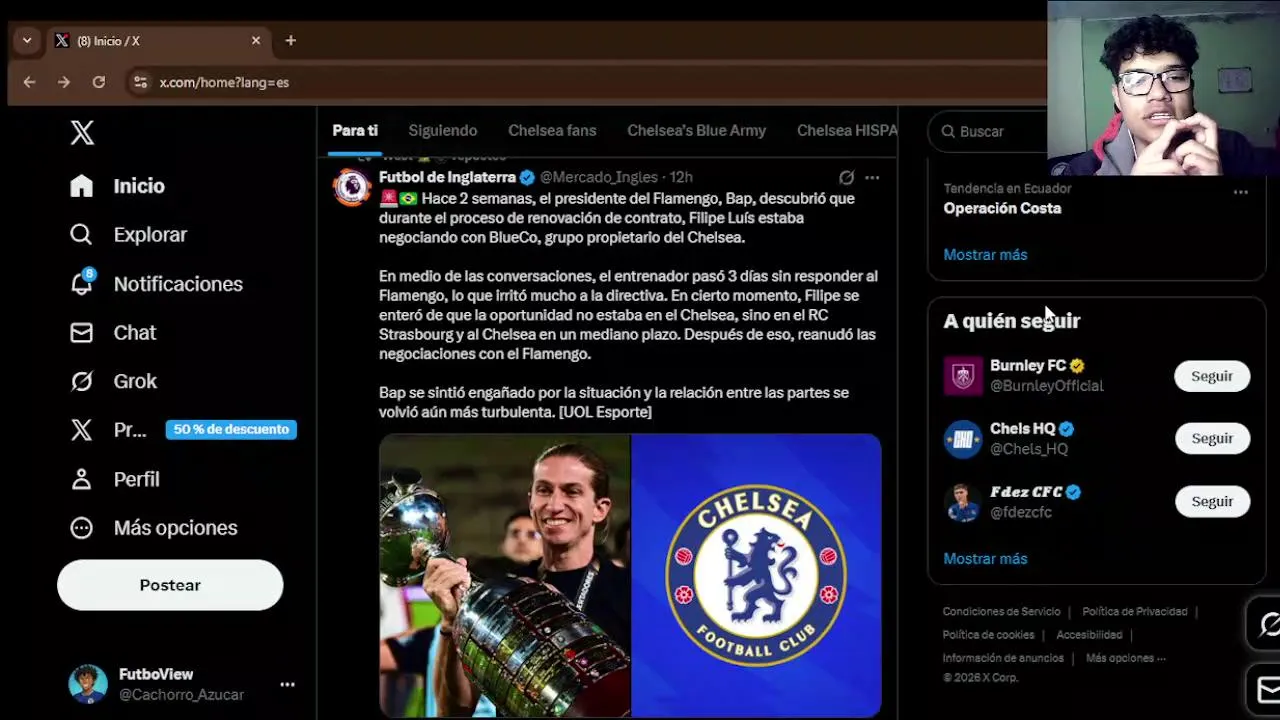Click @Mercado_Ingles handle
Viewport: 1280px width, 720px height.
[x=599, y=178]
